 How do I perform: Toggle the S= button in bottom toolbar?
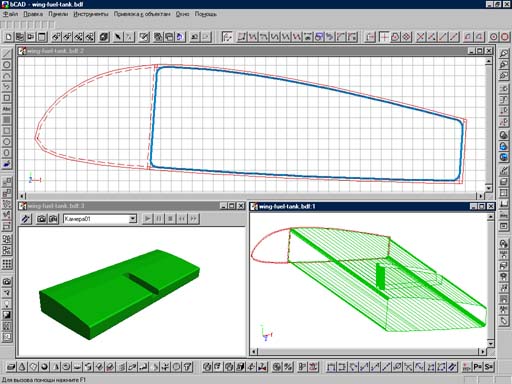click(489, 367)
